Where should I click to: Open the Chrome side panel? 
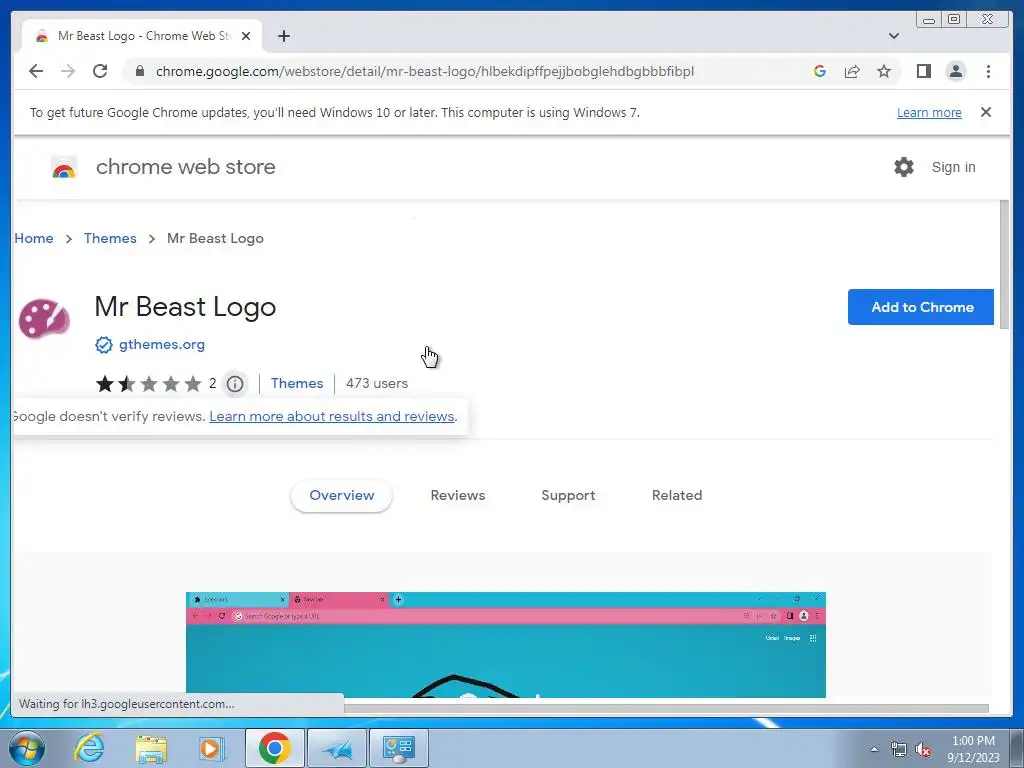[923, 71]
